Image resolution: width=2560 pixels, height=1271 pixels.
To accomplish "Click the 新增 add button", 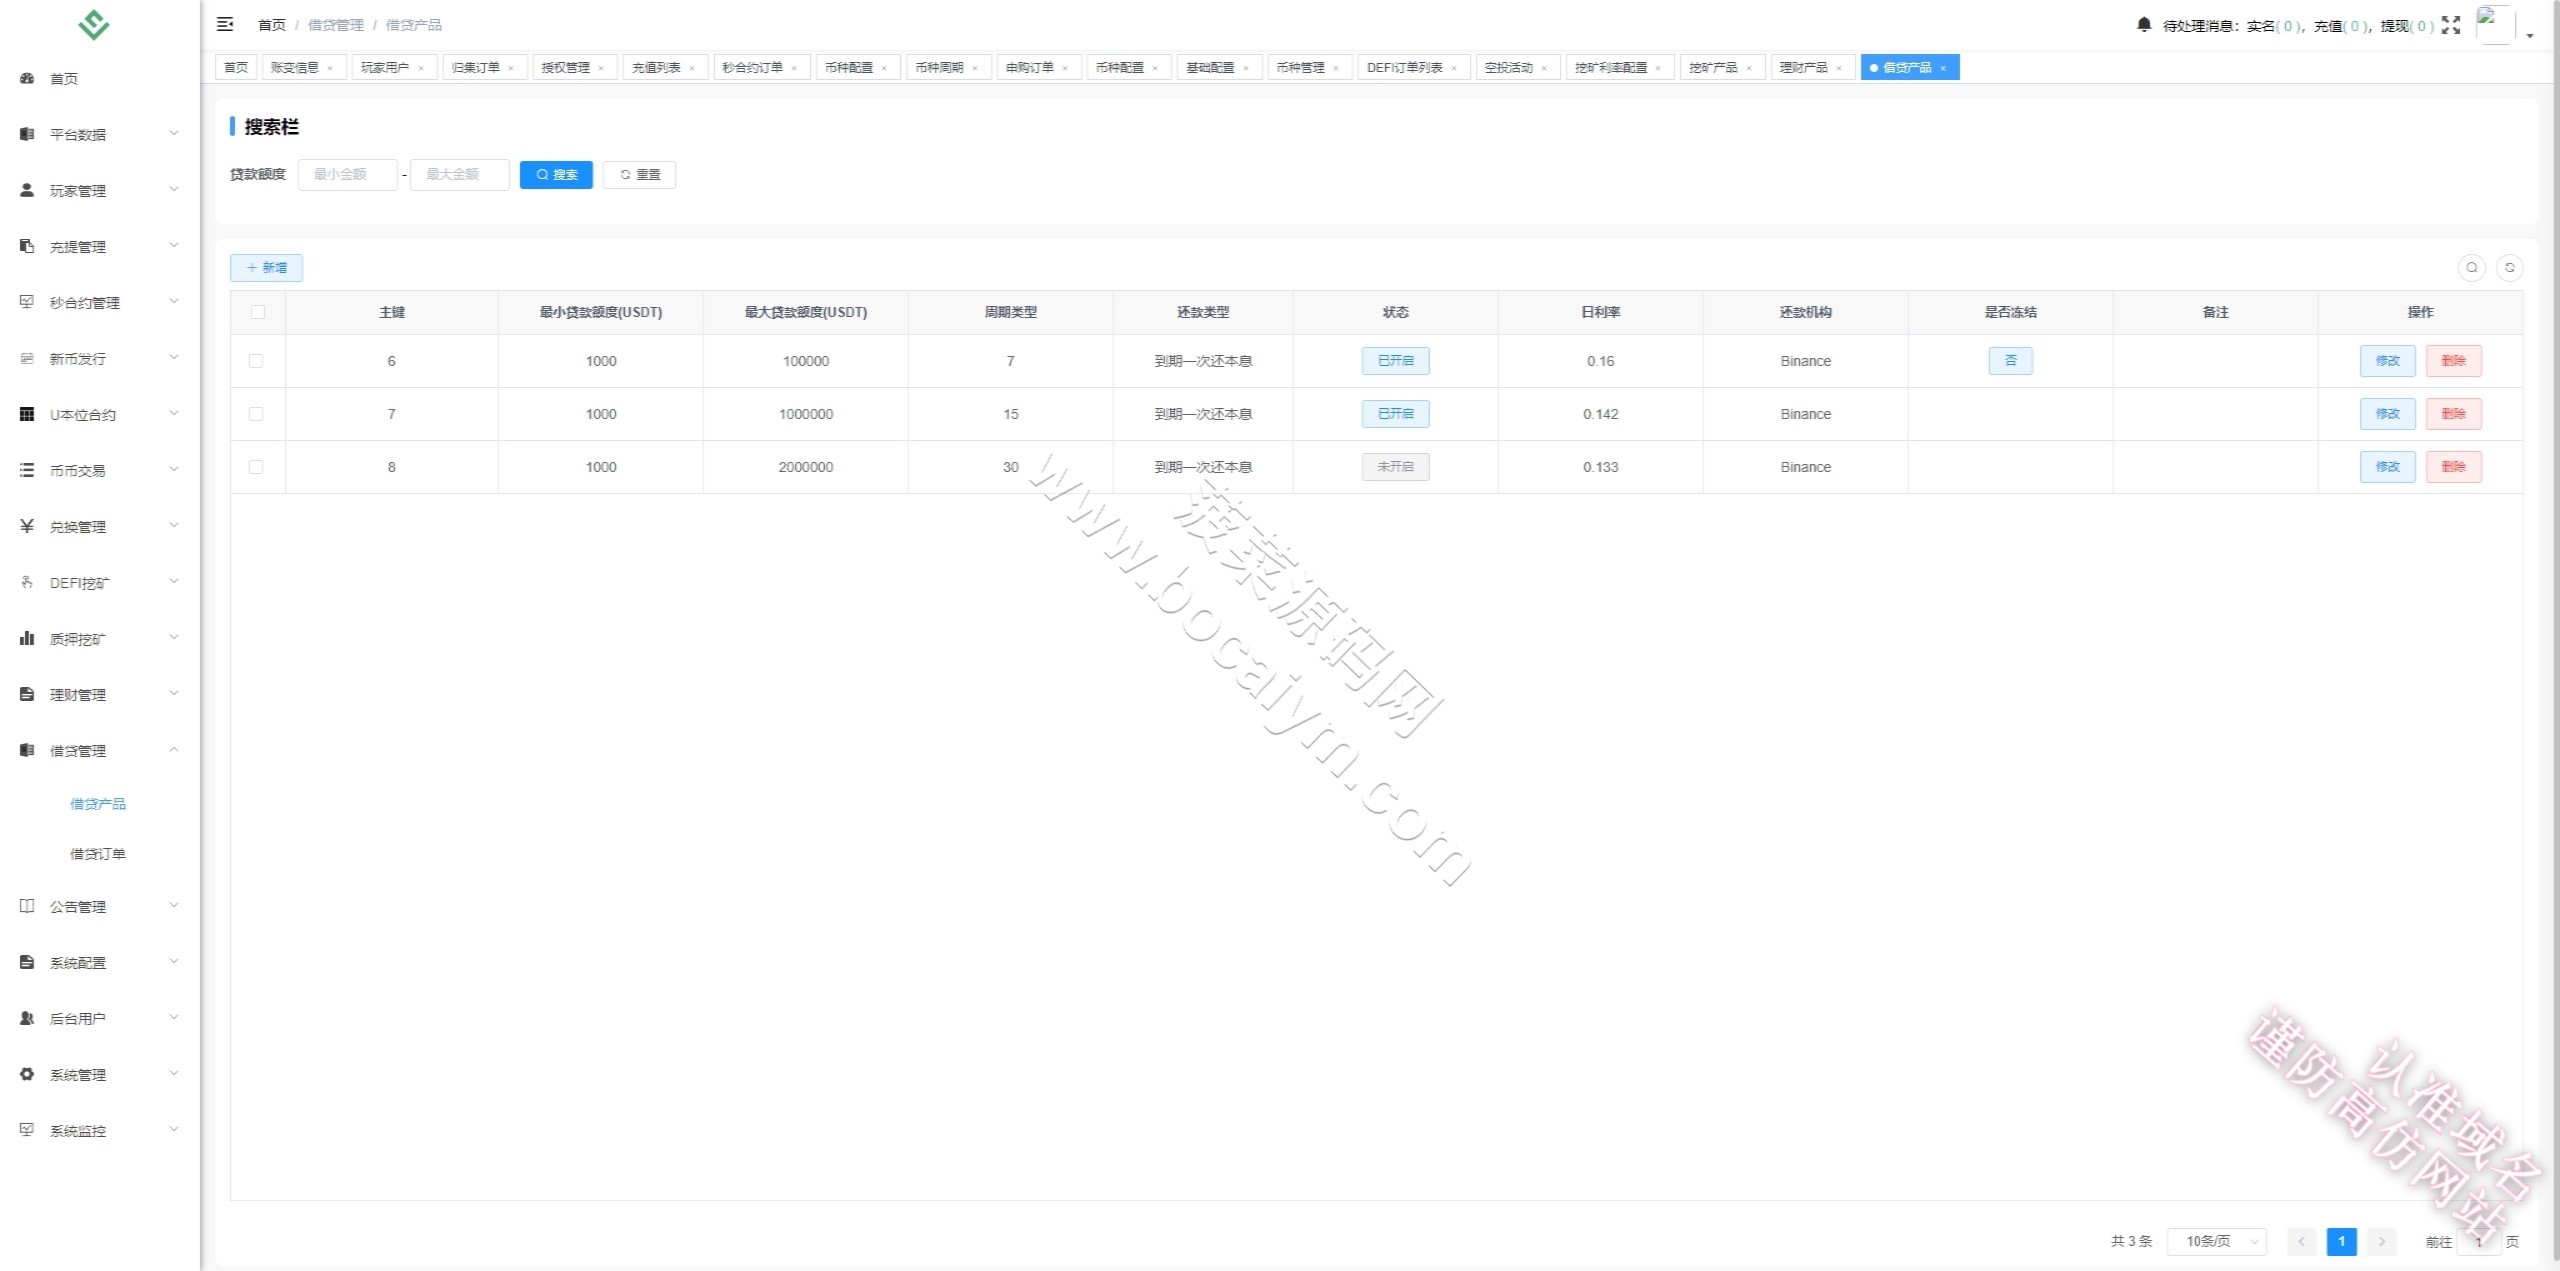I will click(266, 268).
